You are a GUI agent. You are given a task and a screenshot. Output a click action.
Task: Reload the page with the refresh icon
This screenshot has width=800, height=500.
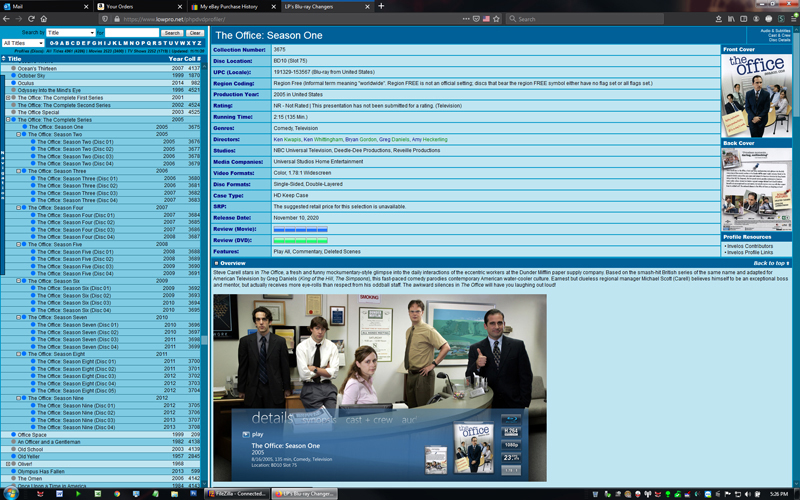31,19
